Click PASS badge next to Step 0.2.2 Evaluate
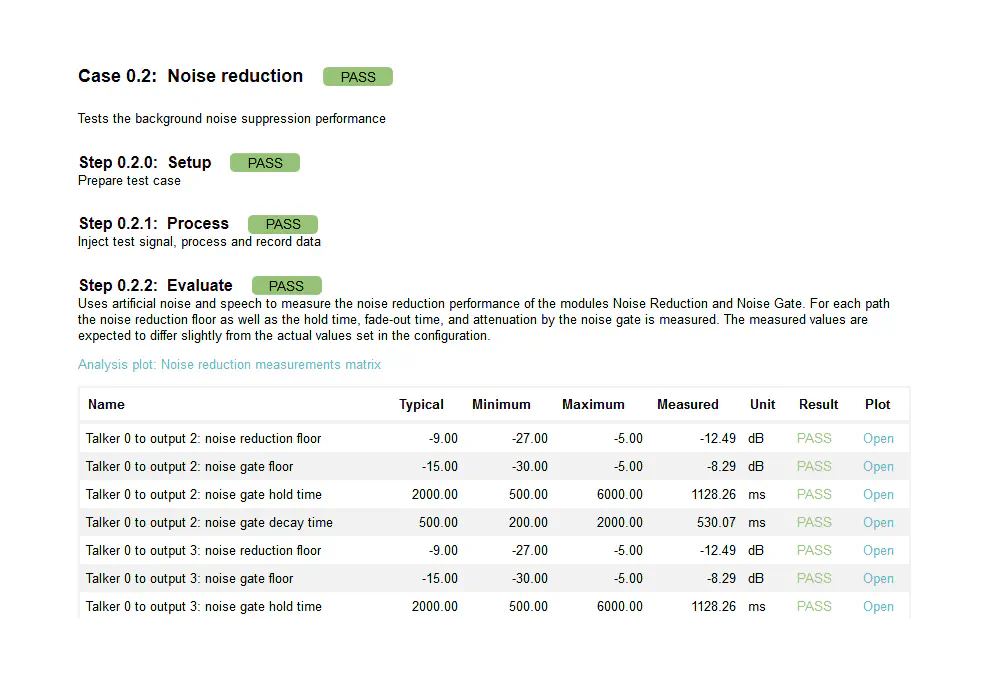1000x680 pixels. click(x=287, y=285)
